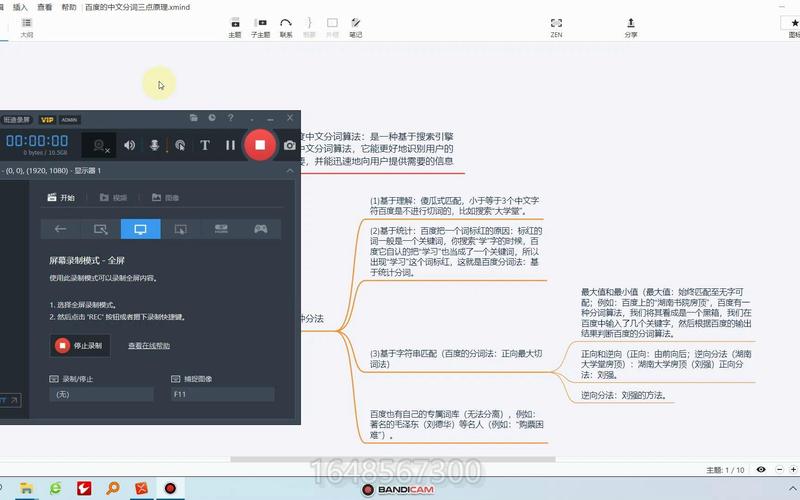Enter ZEN mode
800x500 pixels.
click(556, 28)
